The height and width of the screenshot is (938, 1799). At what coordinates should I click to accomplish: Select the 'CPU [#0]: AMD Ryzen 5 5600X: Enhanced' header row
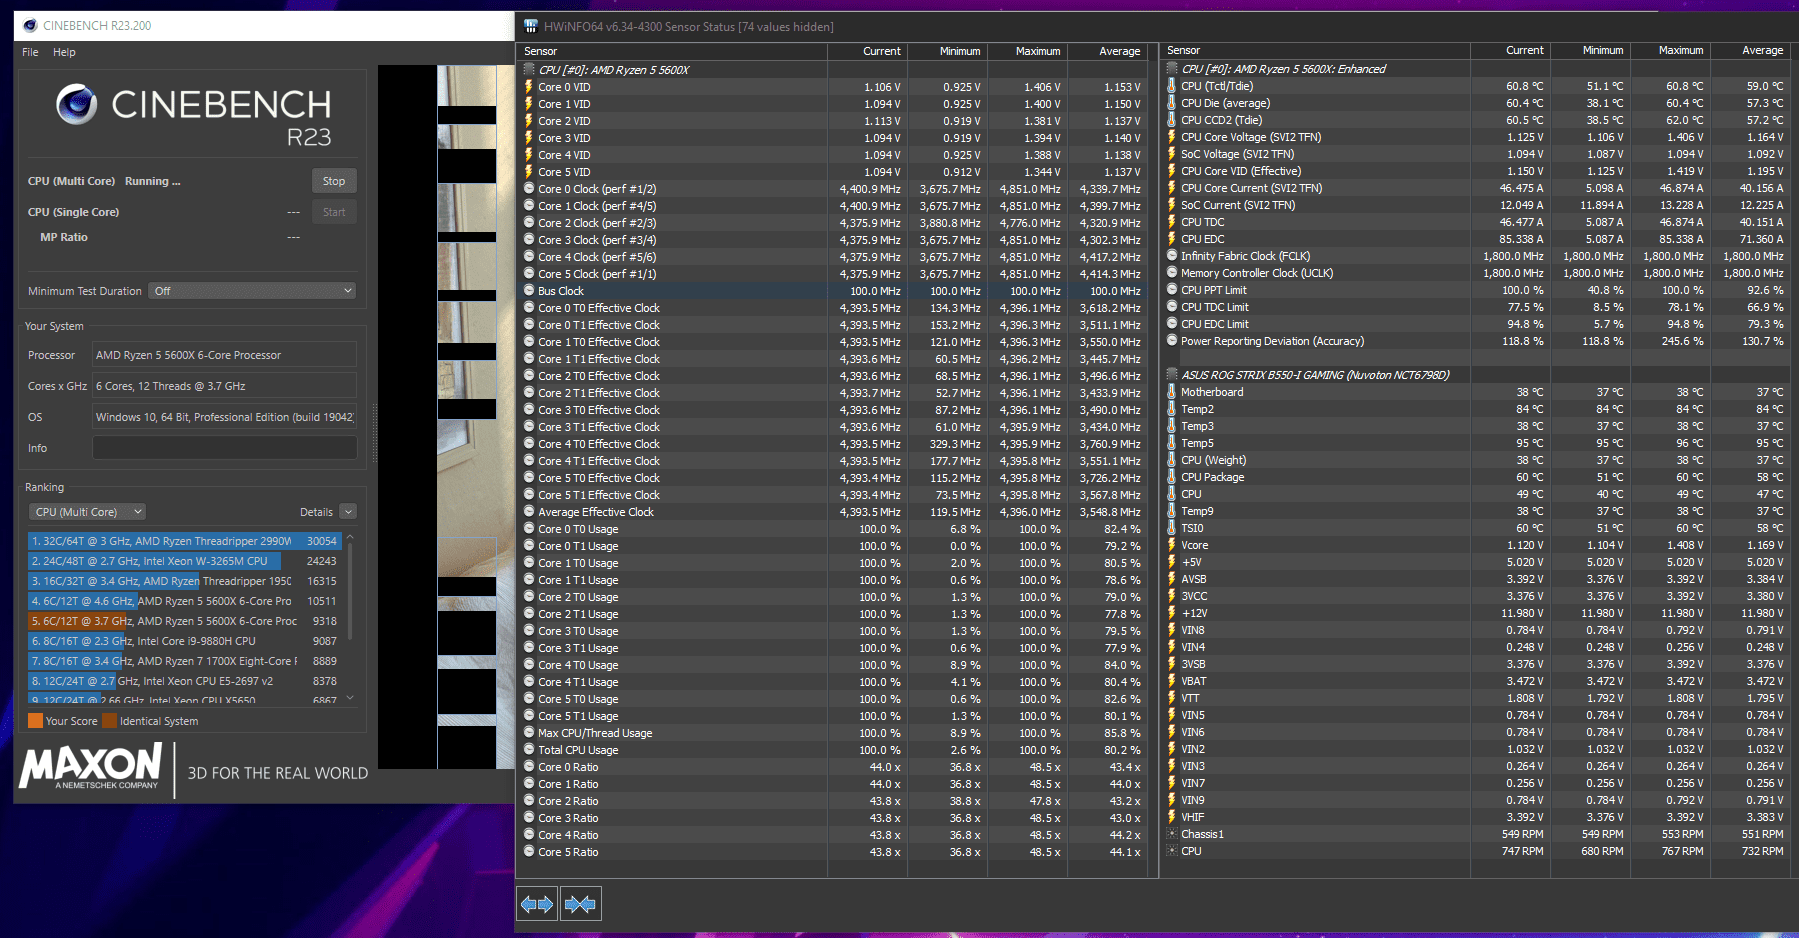tap(1476, 69)
